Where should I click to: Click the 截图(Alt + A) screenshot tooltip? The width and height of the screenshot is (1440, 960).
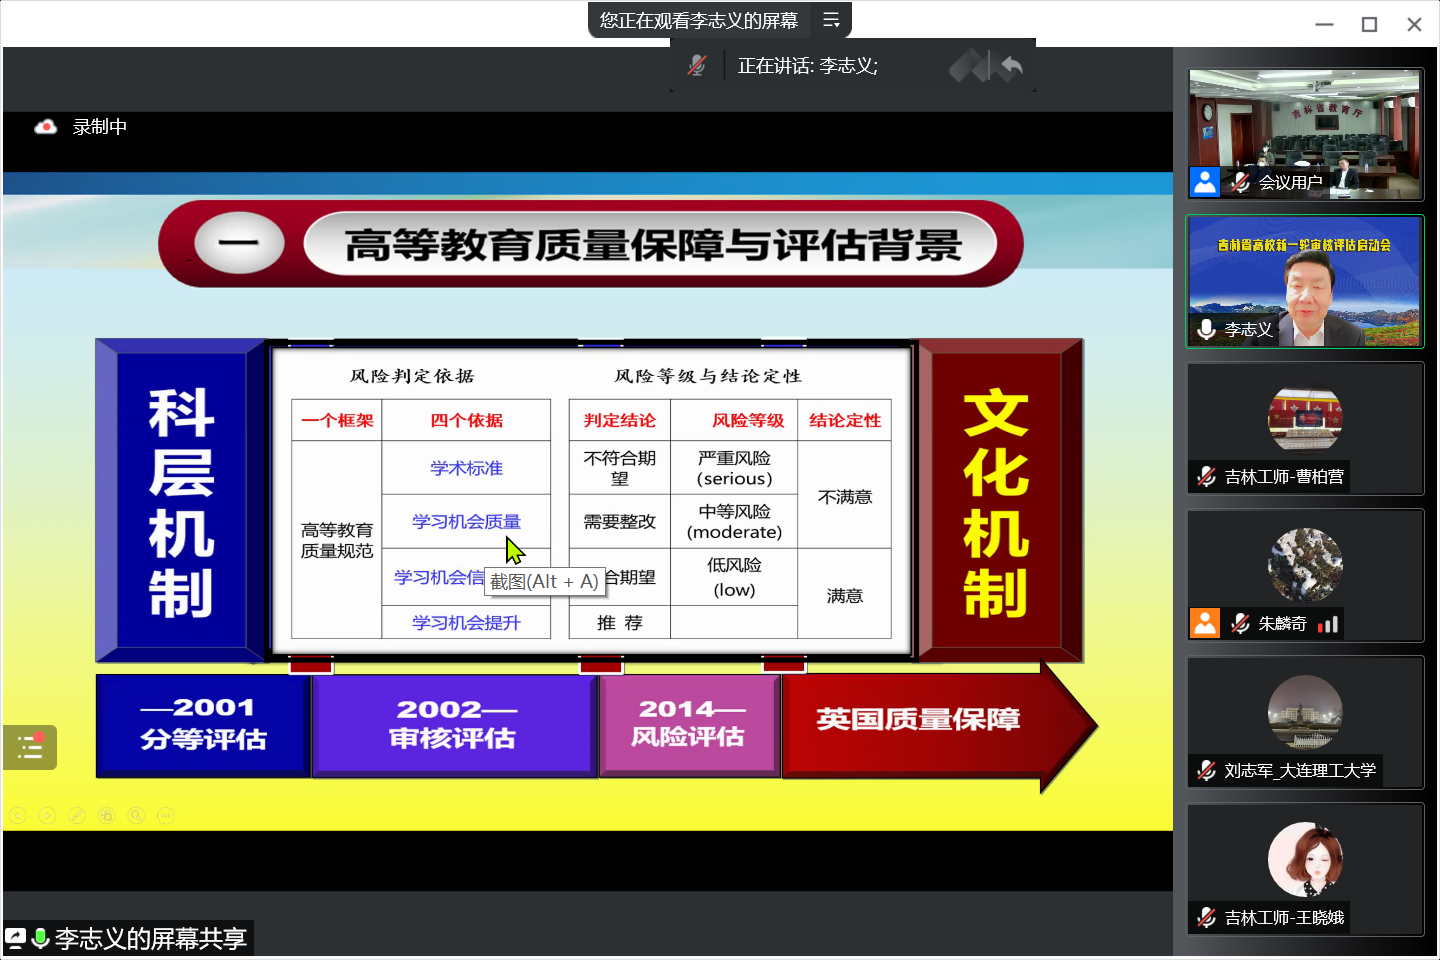point(544,582)
